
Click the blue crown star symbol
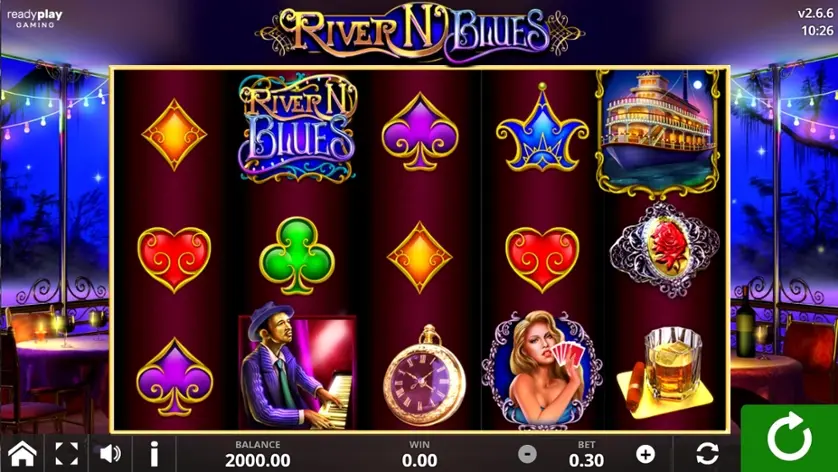[542, 127]
